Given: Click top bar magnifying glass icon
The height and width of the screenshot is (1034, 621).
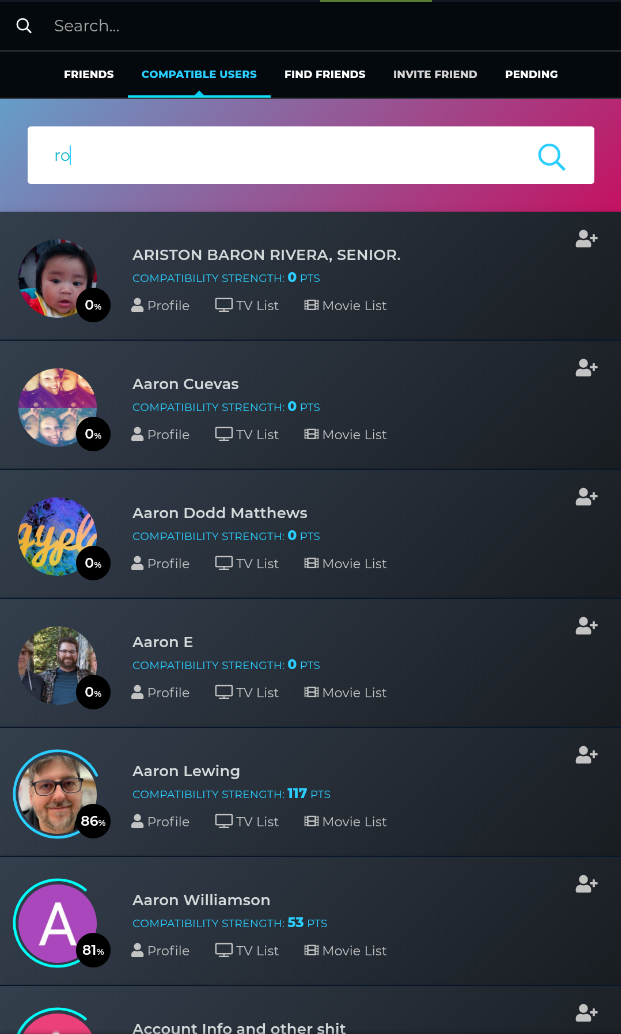Looking at the screenshot, I should (24, 26).
